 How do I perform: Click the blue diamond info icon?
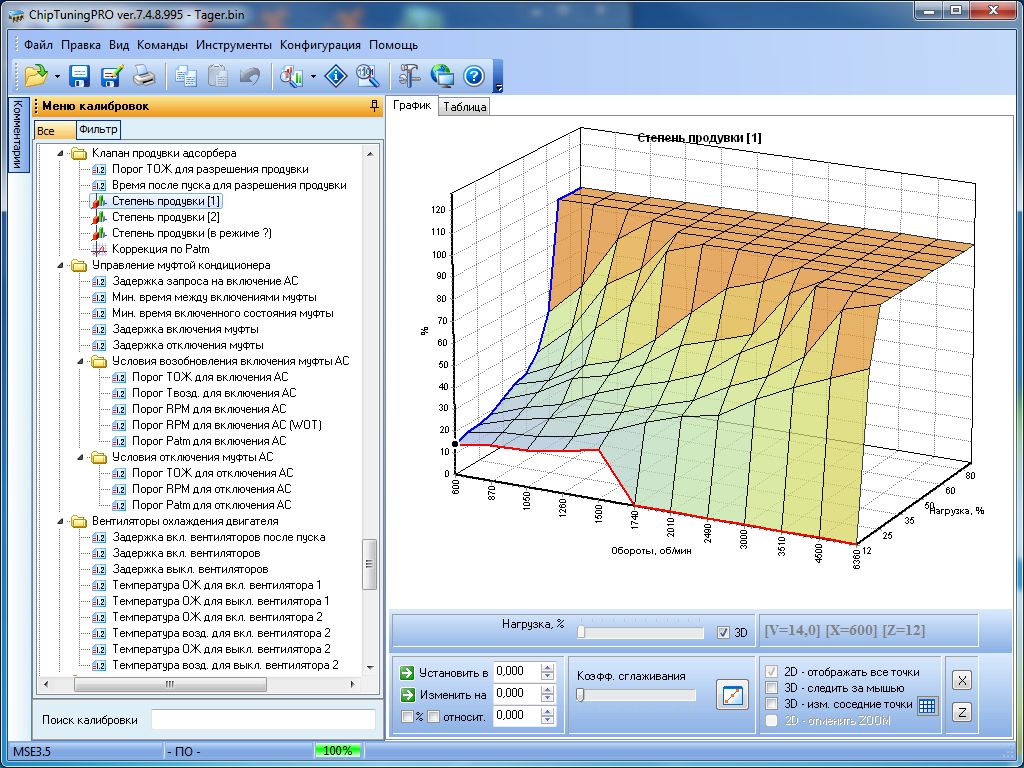[x=338, y=76]
